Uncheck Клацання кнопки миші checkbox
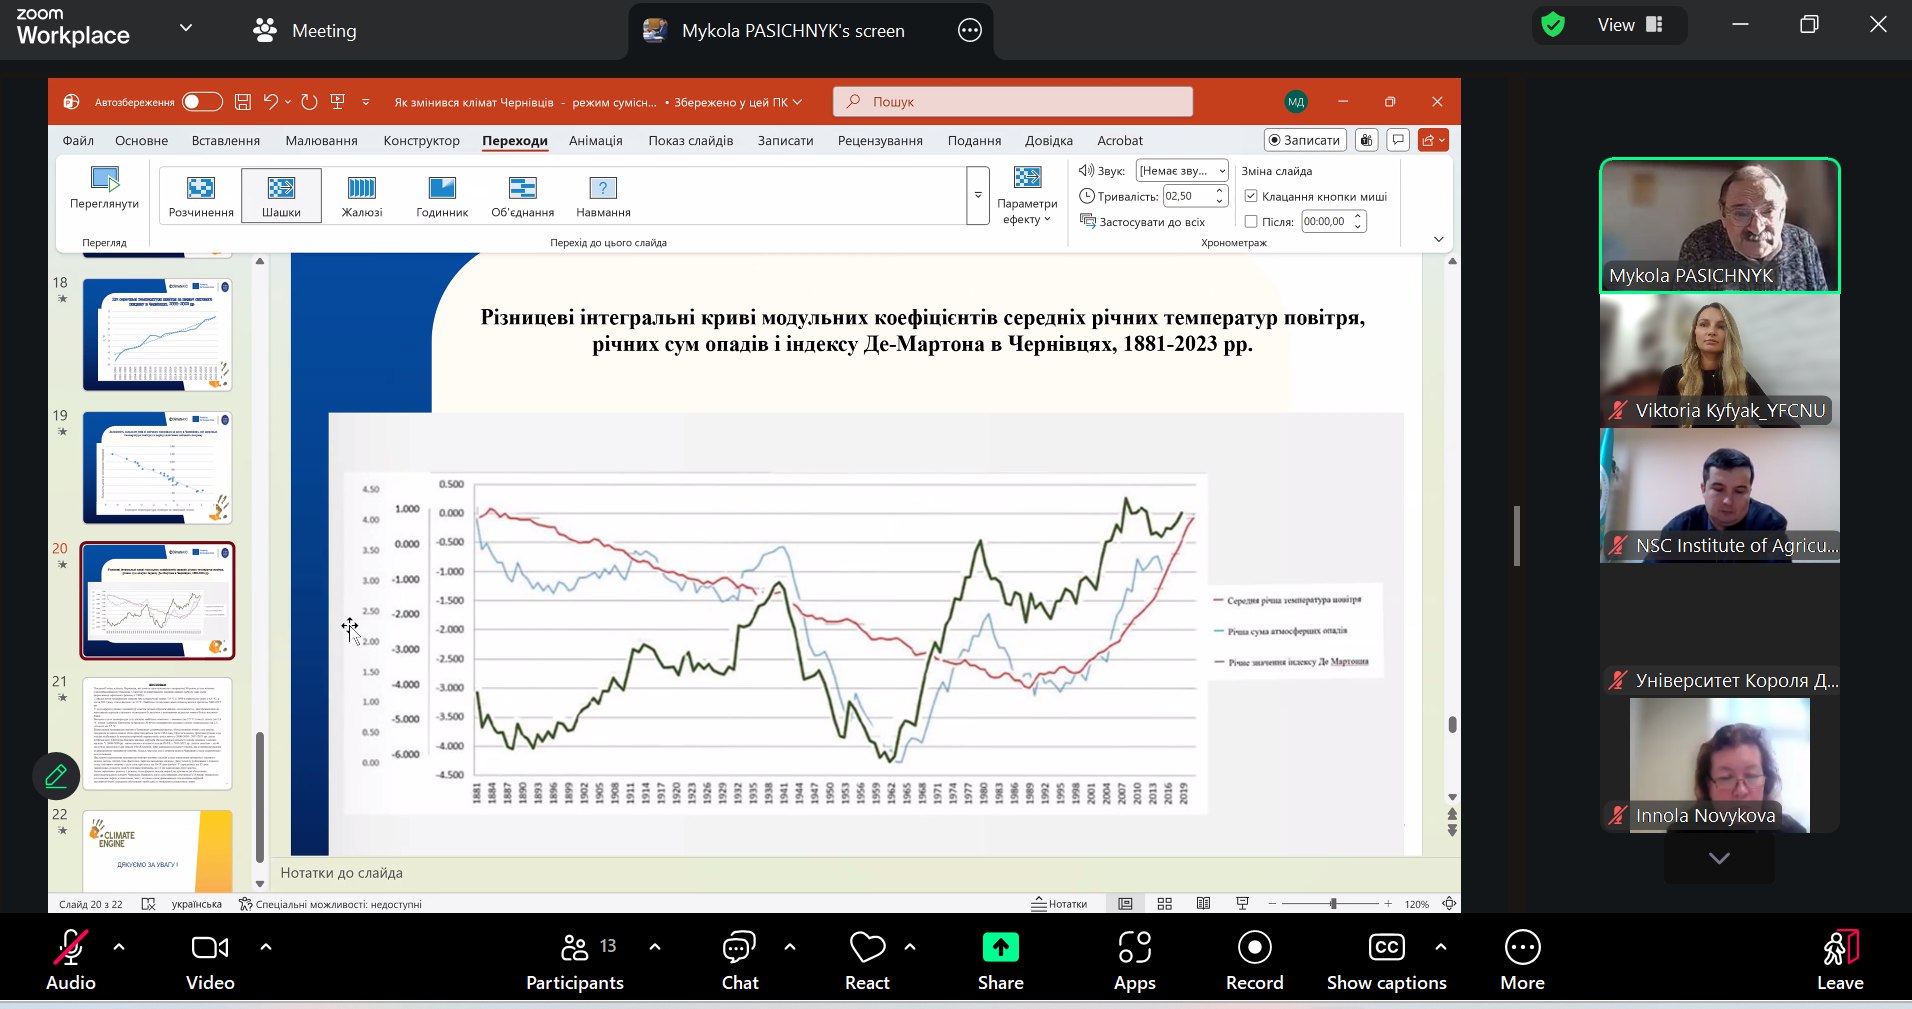The height and width of the screenshot is (1009, 1912). (x=1250, y=196)
